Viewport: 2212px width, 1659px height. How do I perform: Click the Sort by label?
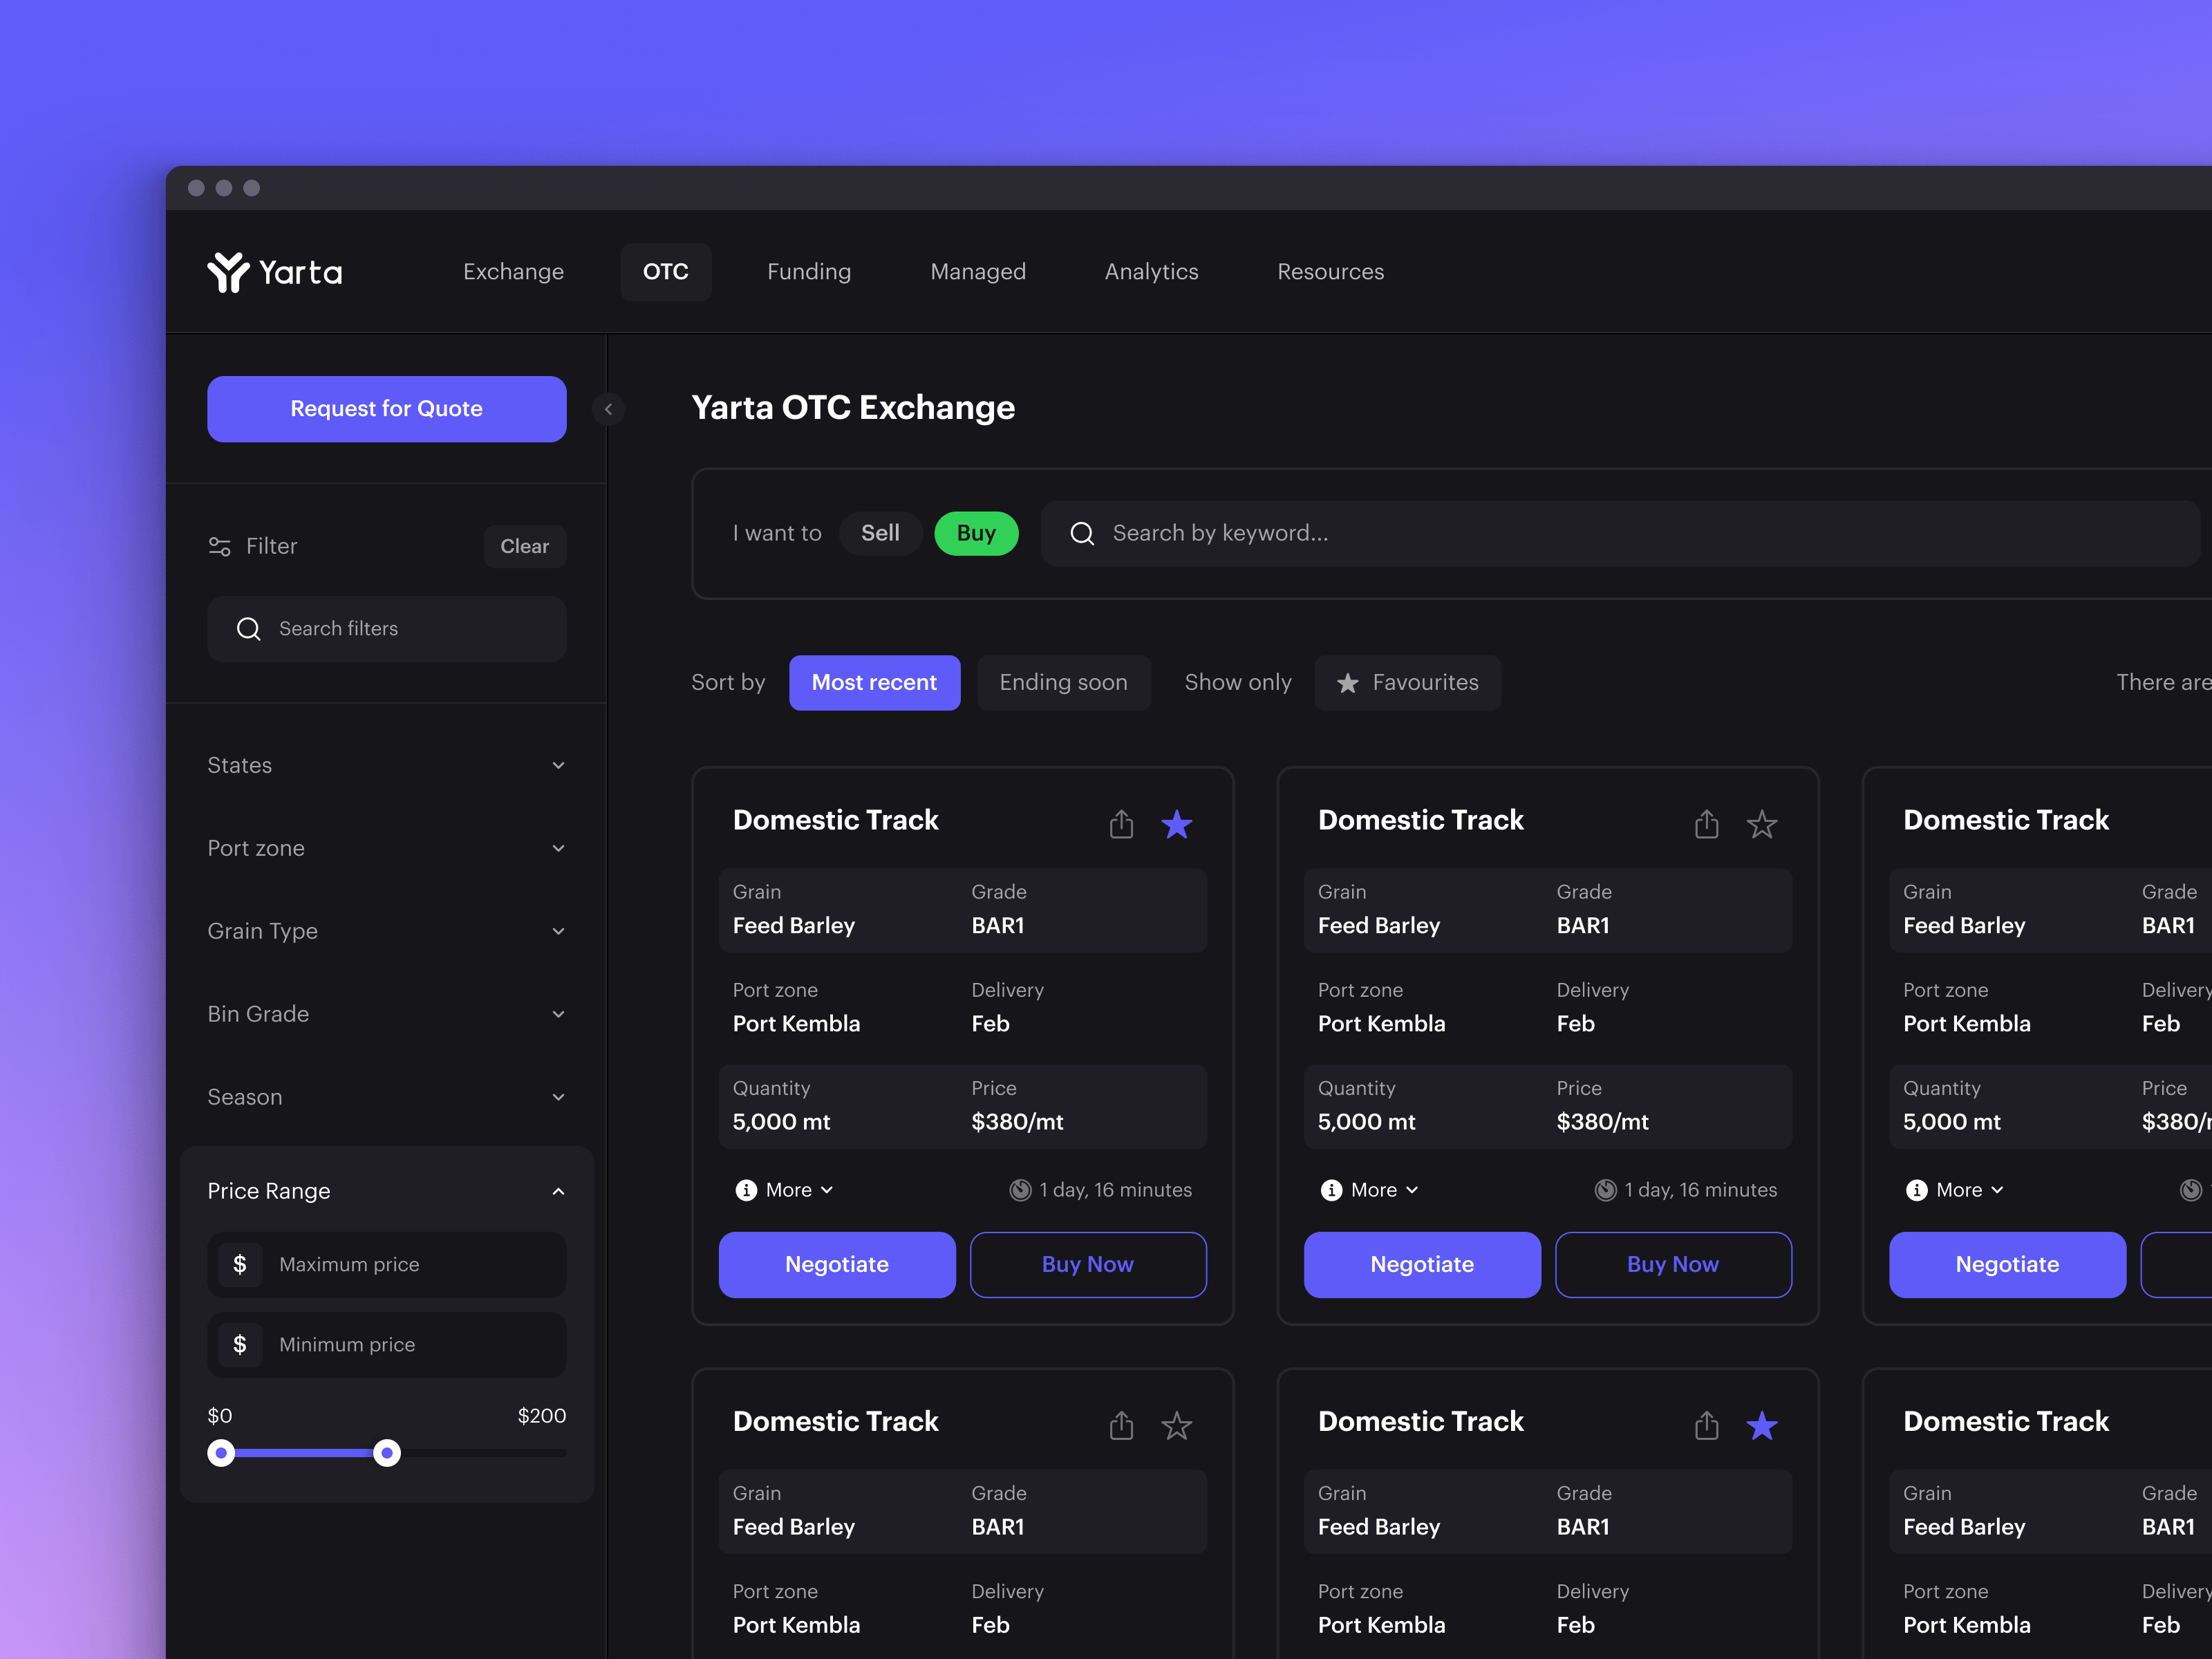click(728, 683)
